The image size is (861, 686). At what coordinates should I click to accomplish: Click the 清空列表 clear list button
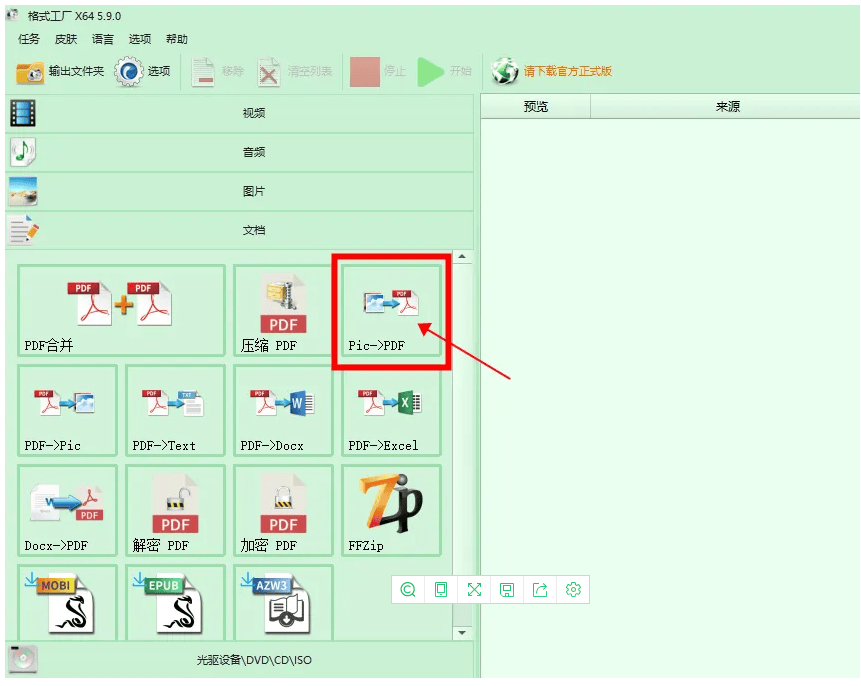(x=295, y=71)
